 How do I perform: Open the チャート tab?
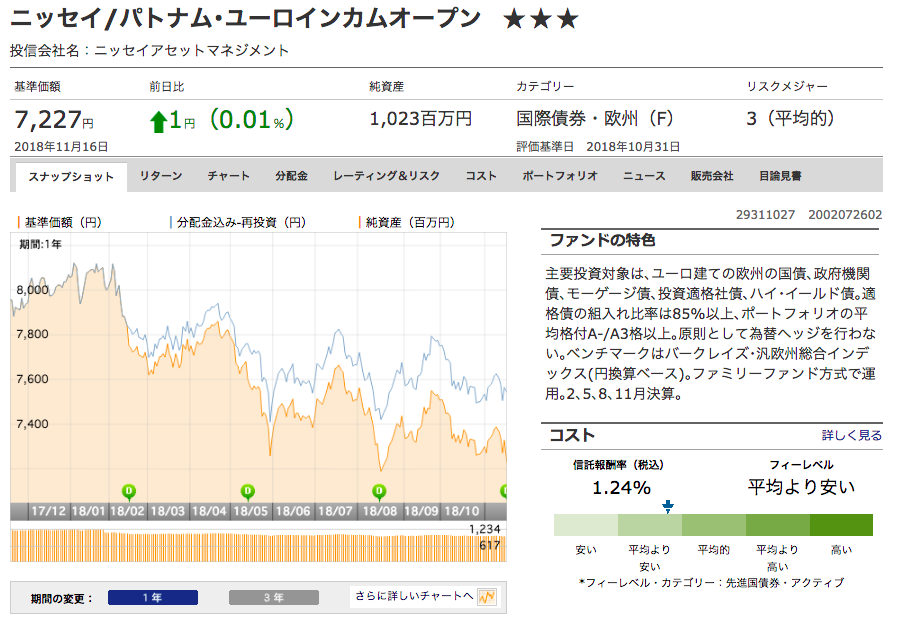tap(228, 176)
